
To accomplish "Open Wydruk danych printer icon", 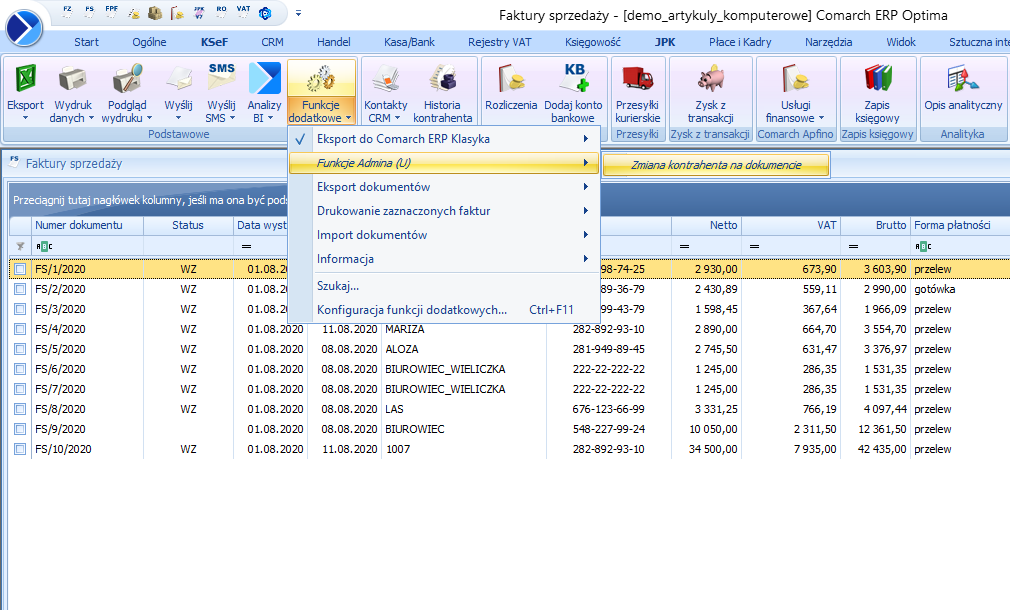I will (72, 79).
